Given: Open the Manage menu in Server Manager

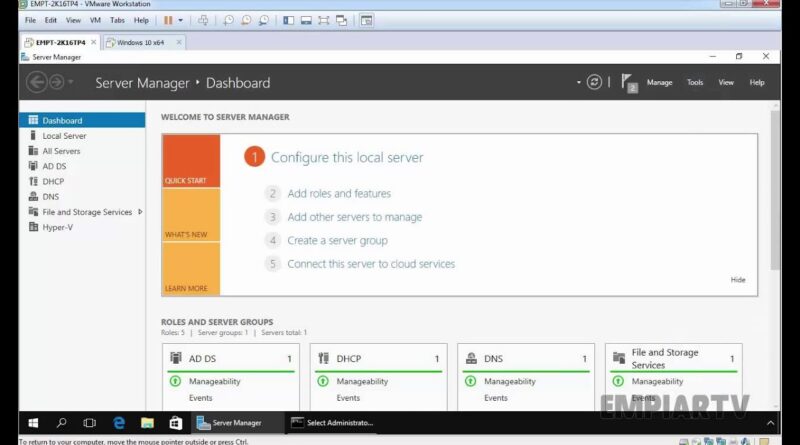Looking at the screenshot, I should pyautogui.click(x=659, y=82).
